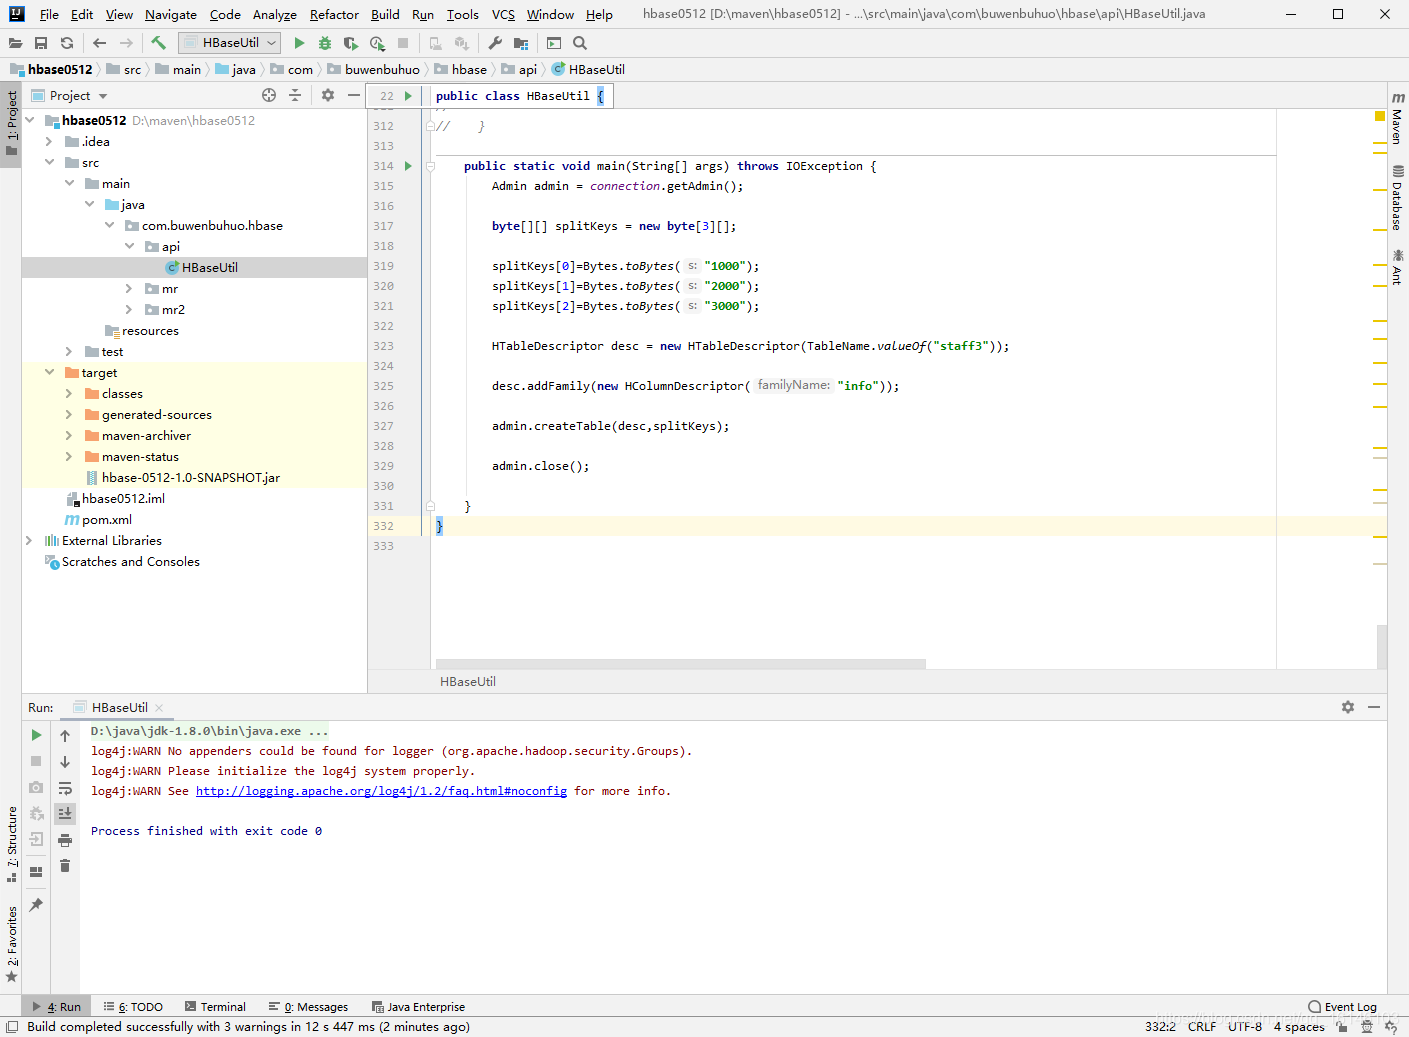Restore layout icon in Run panel sidebar

coord(36,872)
